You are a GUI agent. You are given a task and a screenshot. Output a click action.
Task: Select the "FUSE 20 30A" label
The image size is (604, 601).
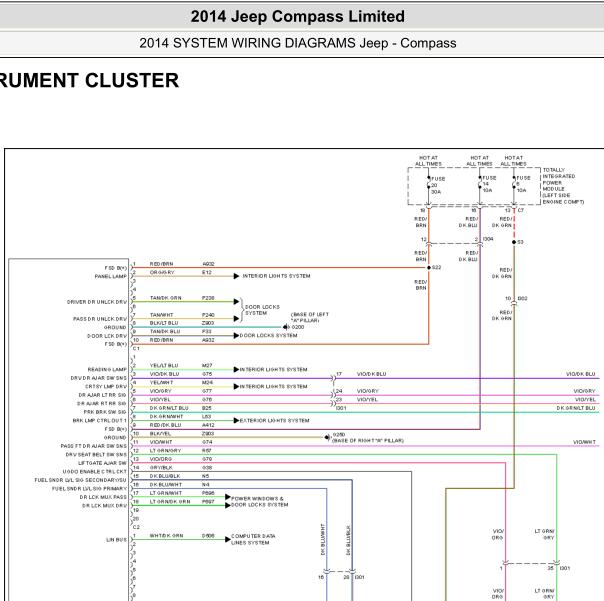point(438,185)
